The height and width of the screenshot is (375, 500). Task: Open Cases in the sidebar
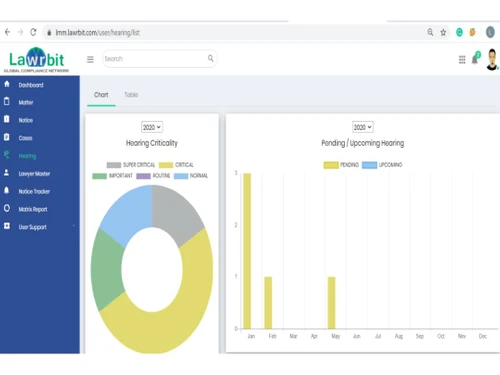click(25, 138)
